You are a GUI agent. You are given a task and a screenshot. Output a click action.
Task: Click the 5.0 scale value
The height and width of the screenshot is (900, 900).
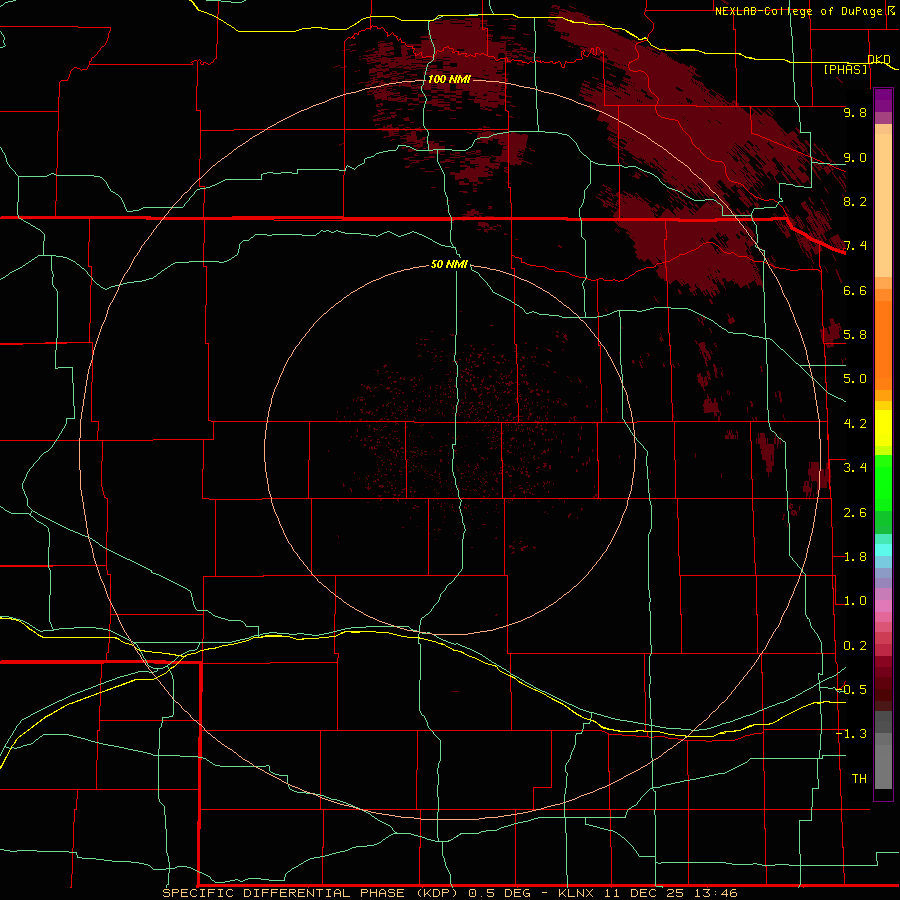[x=855, y=379]
